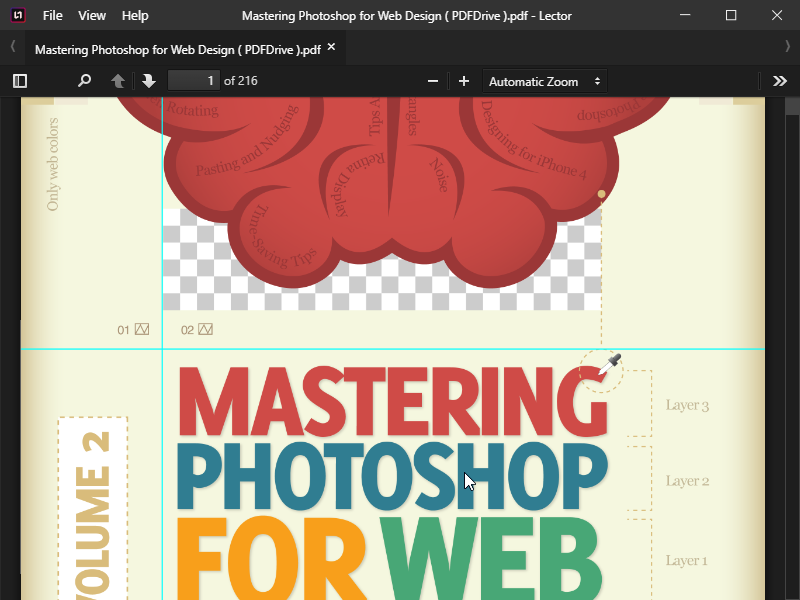Open the tools overflow double-chevron menu

(x=780, y=81)
